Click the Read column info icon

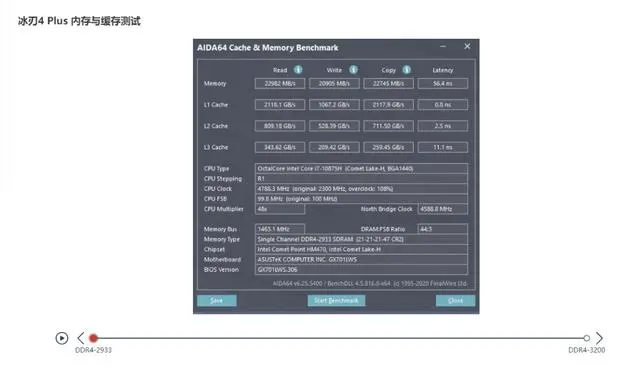[298, 70]
